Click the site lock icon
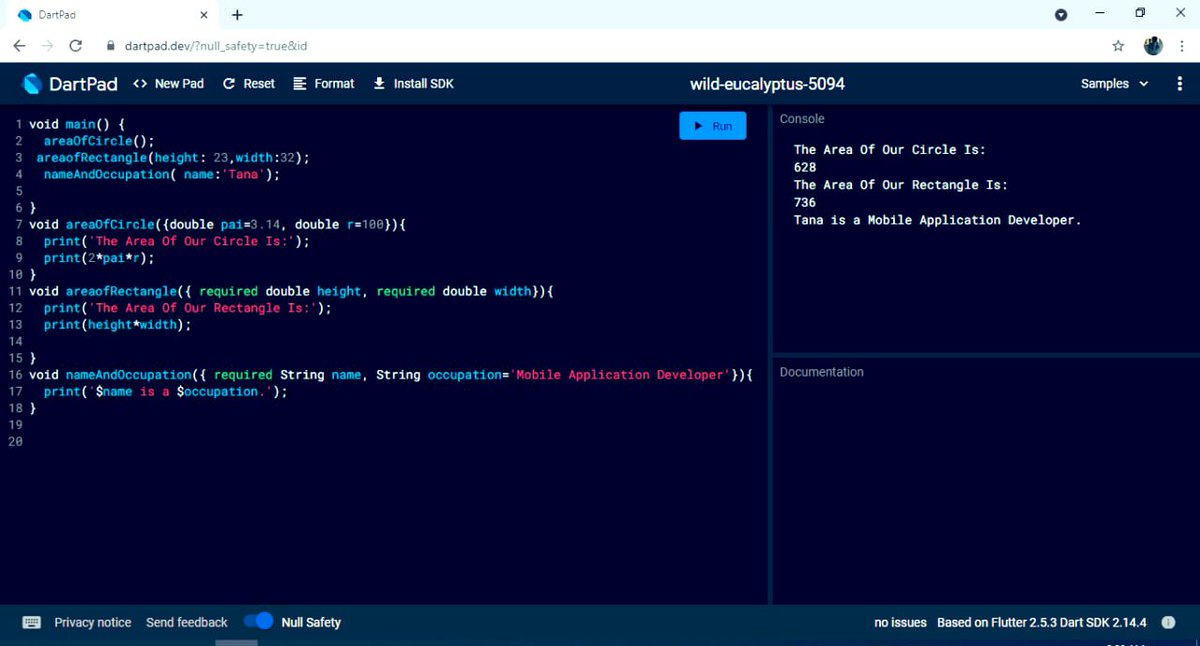Screen dimensions: 1200x646 110,46
